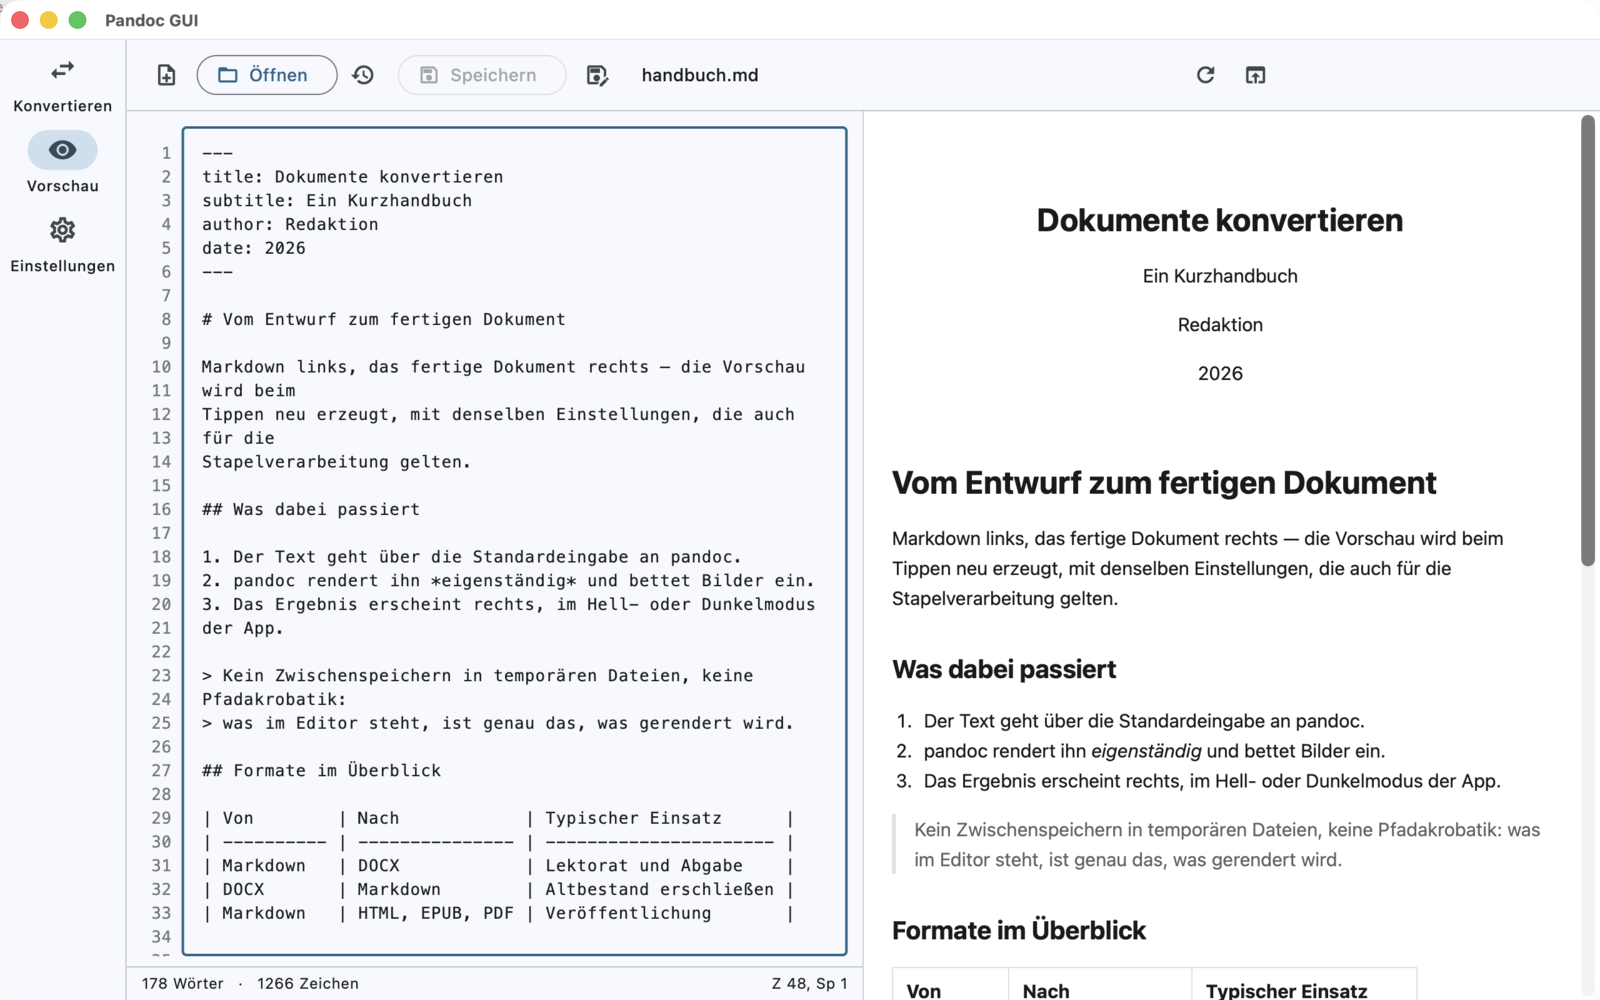This screenshot has width=1600, height=1000.
Task: Click italic word eigenständig in preview
Action: click(x=1146, y=751)
